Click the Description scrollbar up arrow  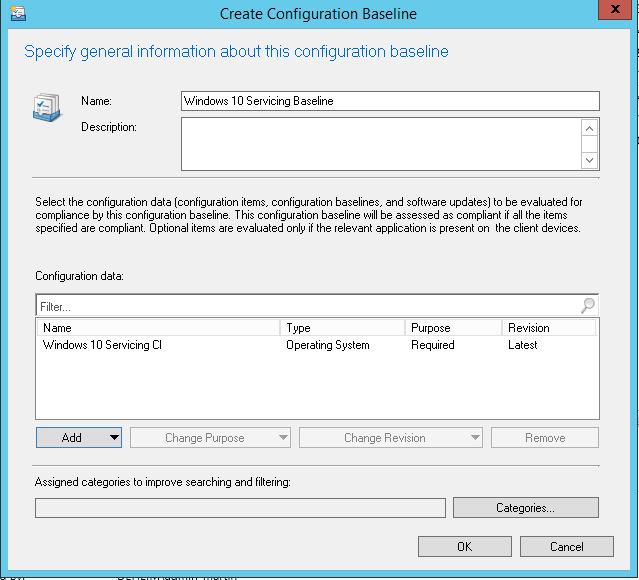coord(589,129)
